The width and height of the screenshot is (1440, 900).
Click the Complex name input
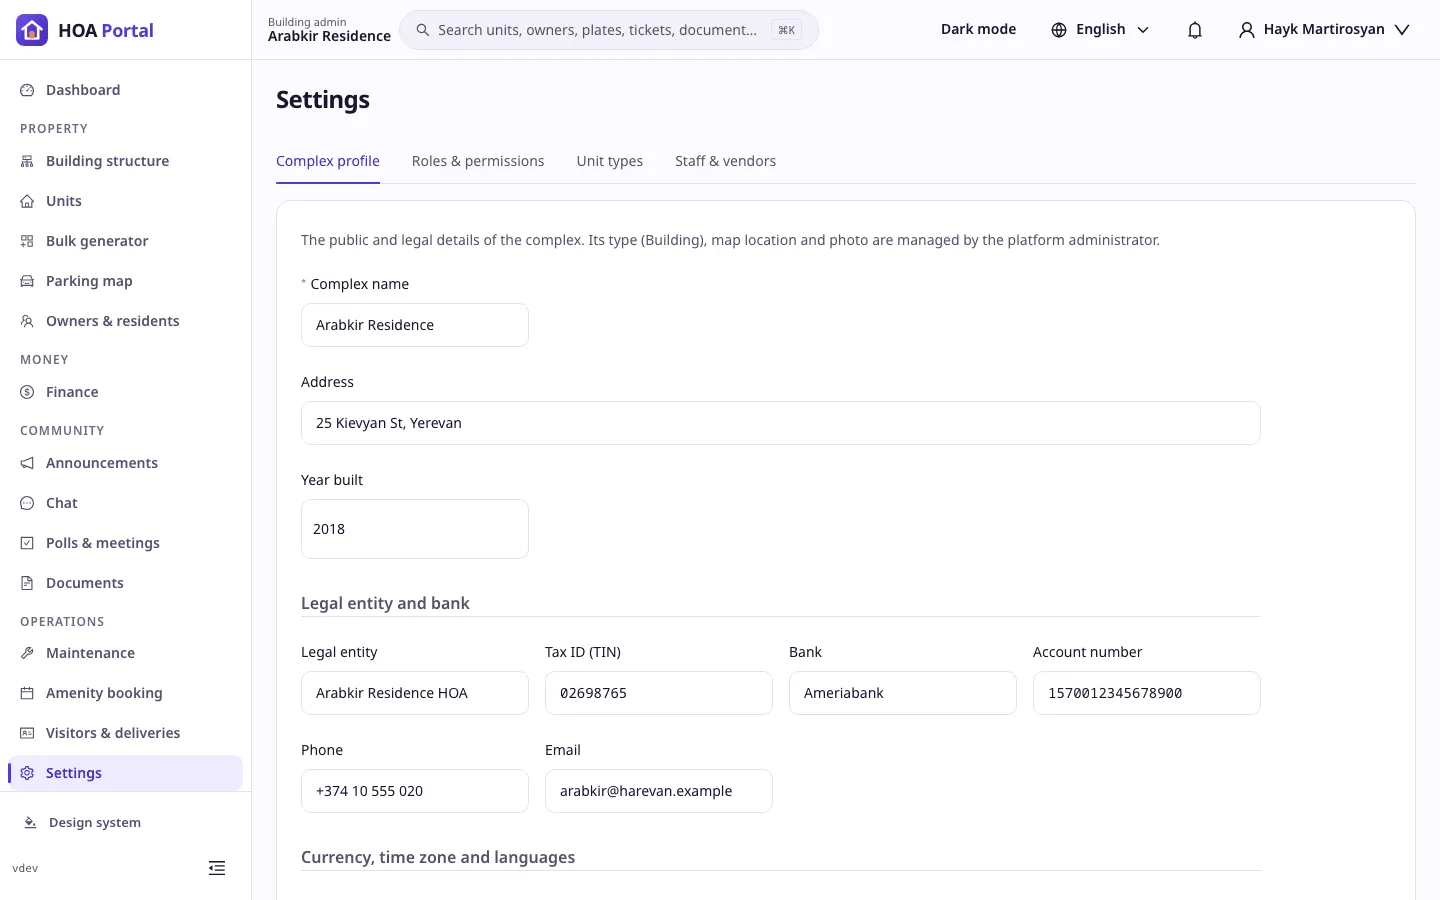point(415,325)
